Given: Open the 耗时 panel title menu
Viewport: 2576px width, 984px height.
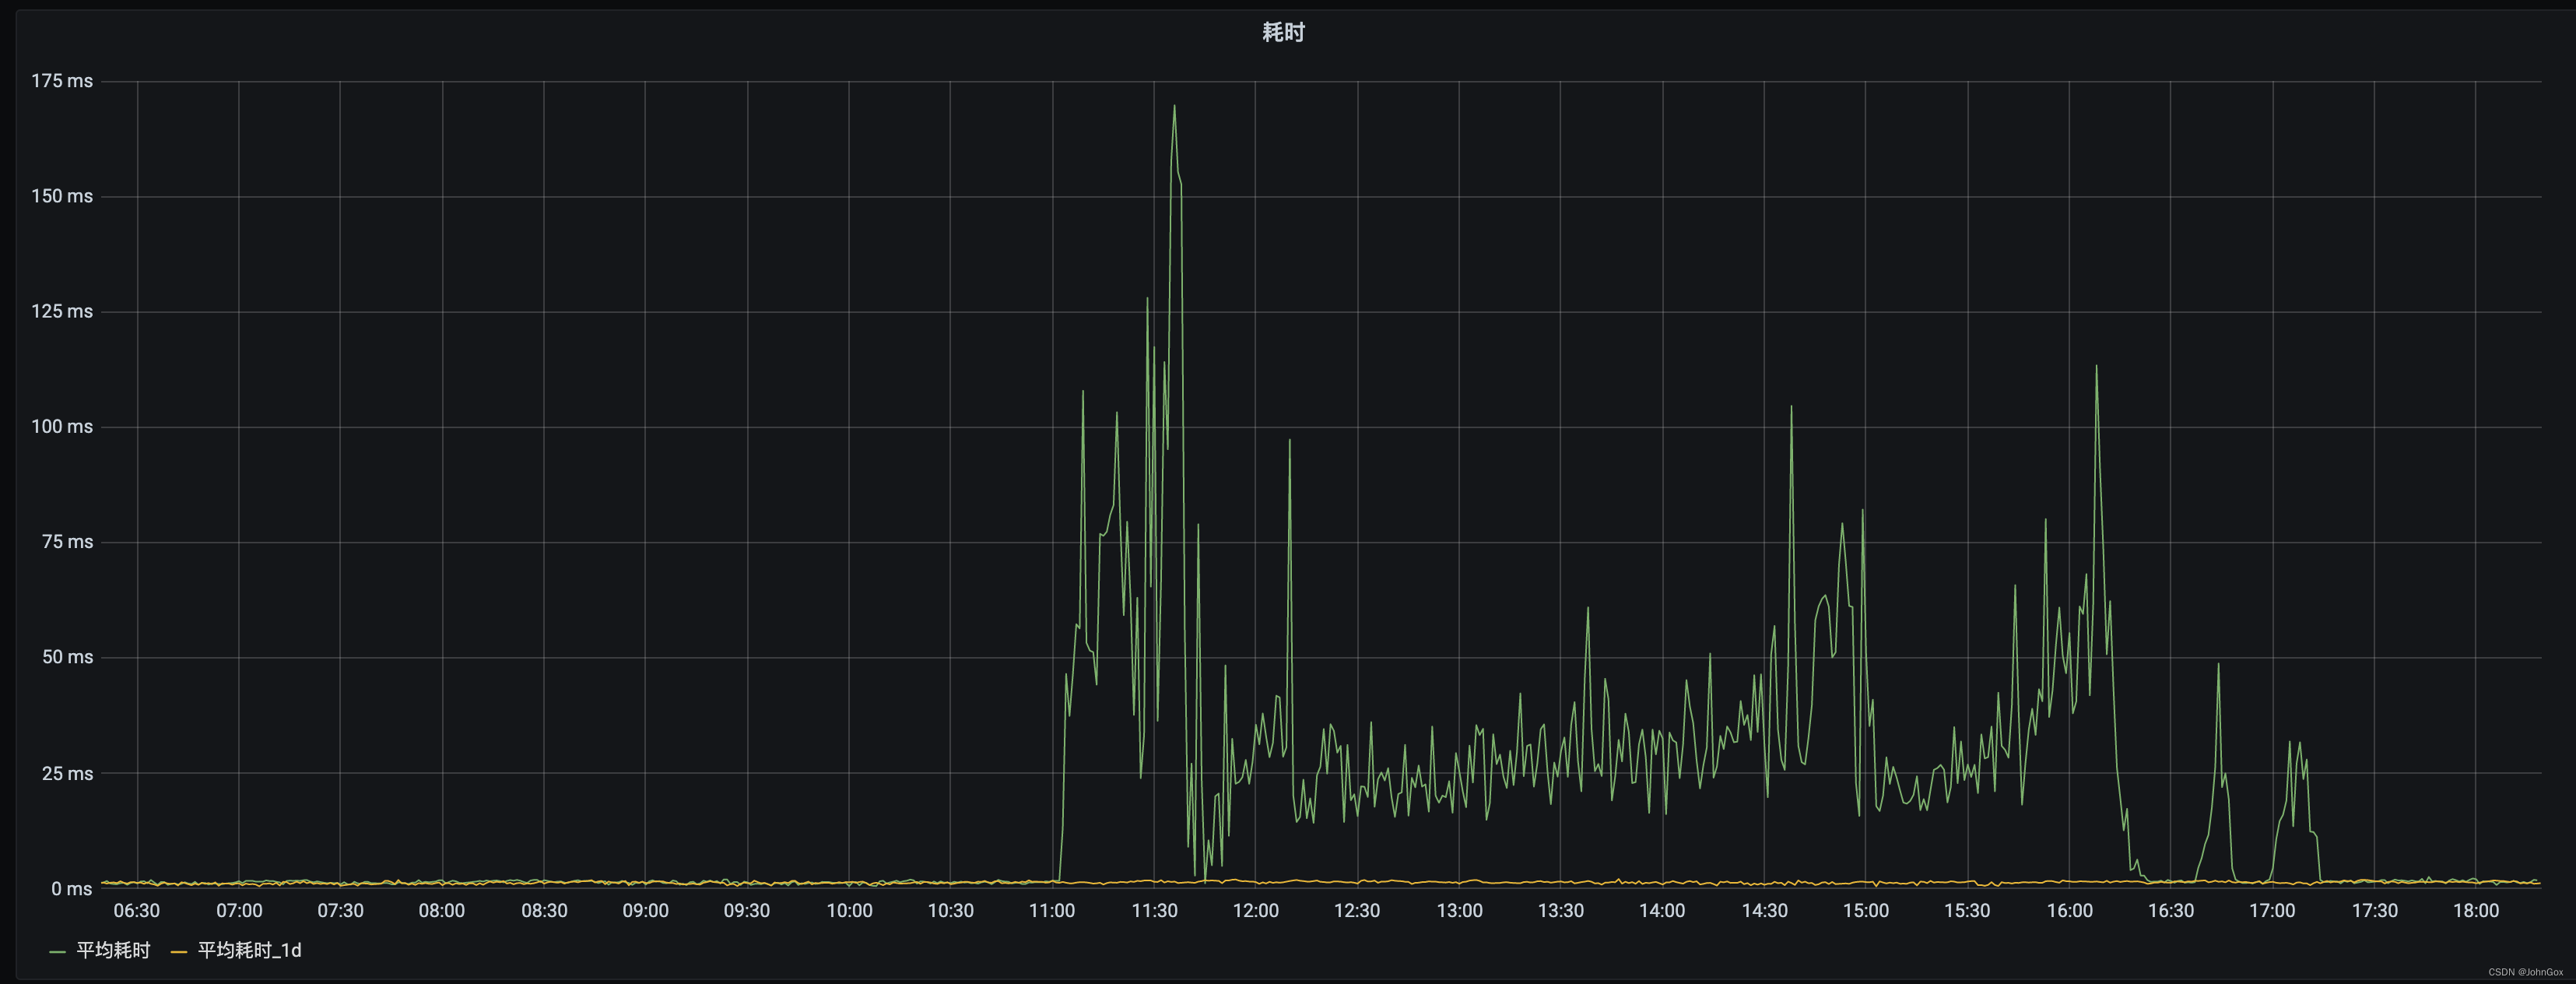Looking at the screenshot, I should pyautogui.click(x=1283, y=32).
